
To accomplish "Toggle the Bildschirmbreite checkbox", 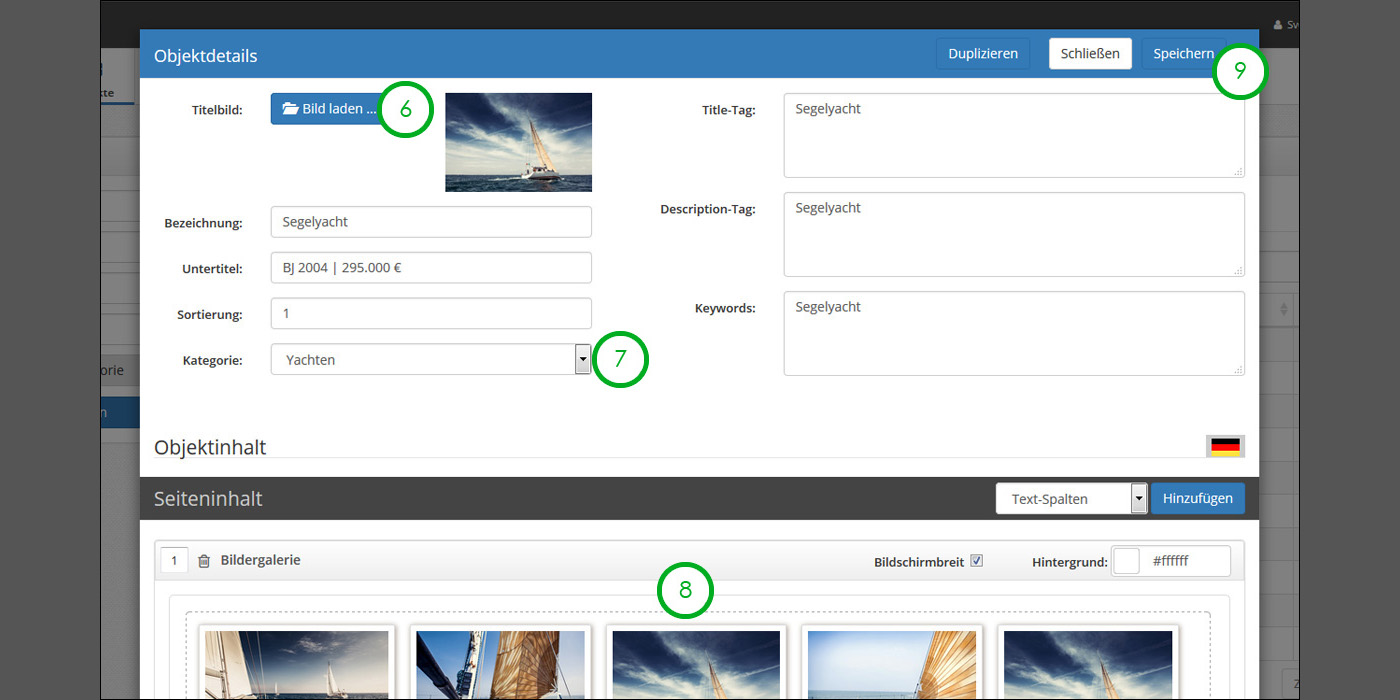I will pyautogui.click(x=977, y=561).
